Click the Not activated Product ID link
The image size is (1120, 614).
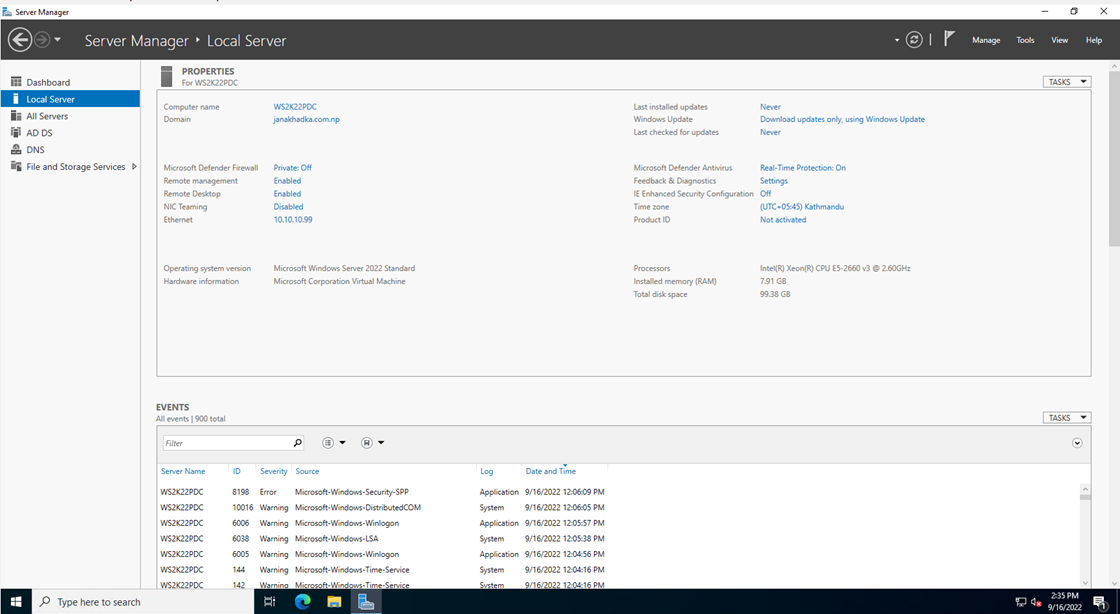[x=783, y=219]
